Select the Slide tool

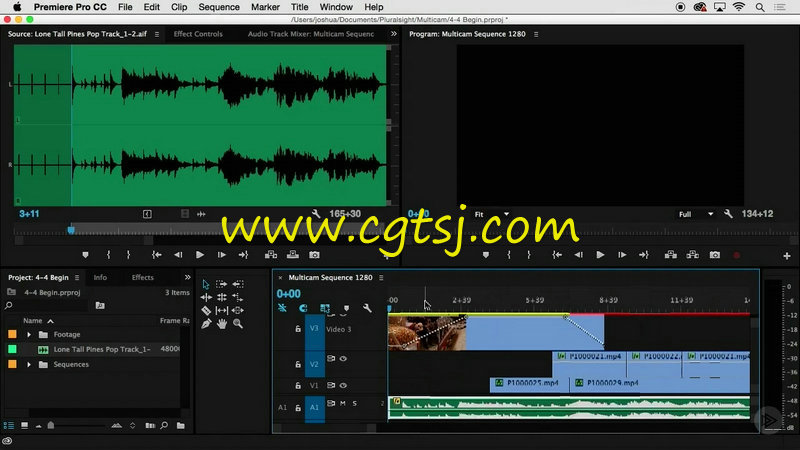click(x=238, y=310)
